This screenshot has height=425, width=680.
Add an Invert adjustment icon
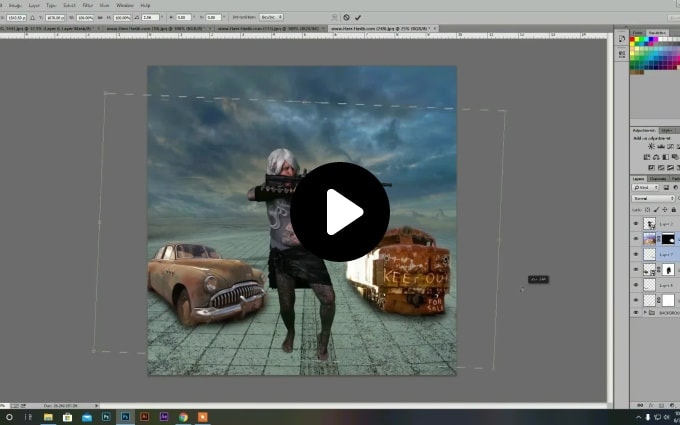pos(651,167)
